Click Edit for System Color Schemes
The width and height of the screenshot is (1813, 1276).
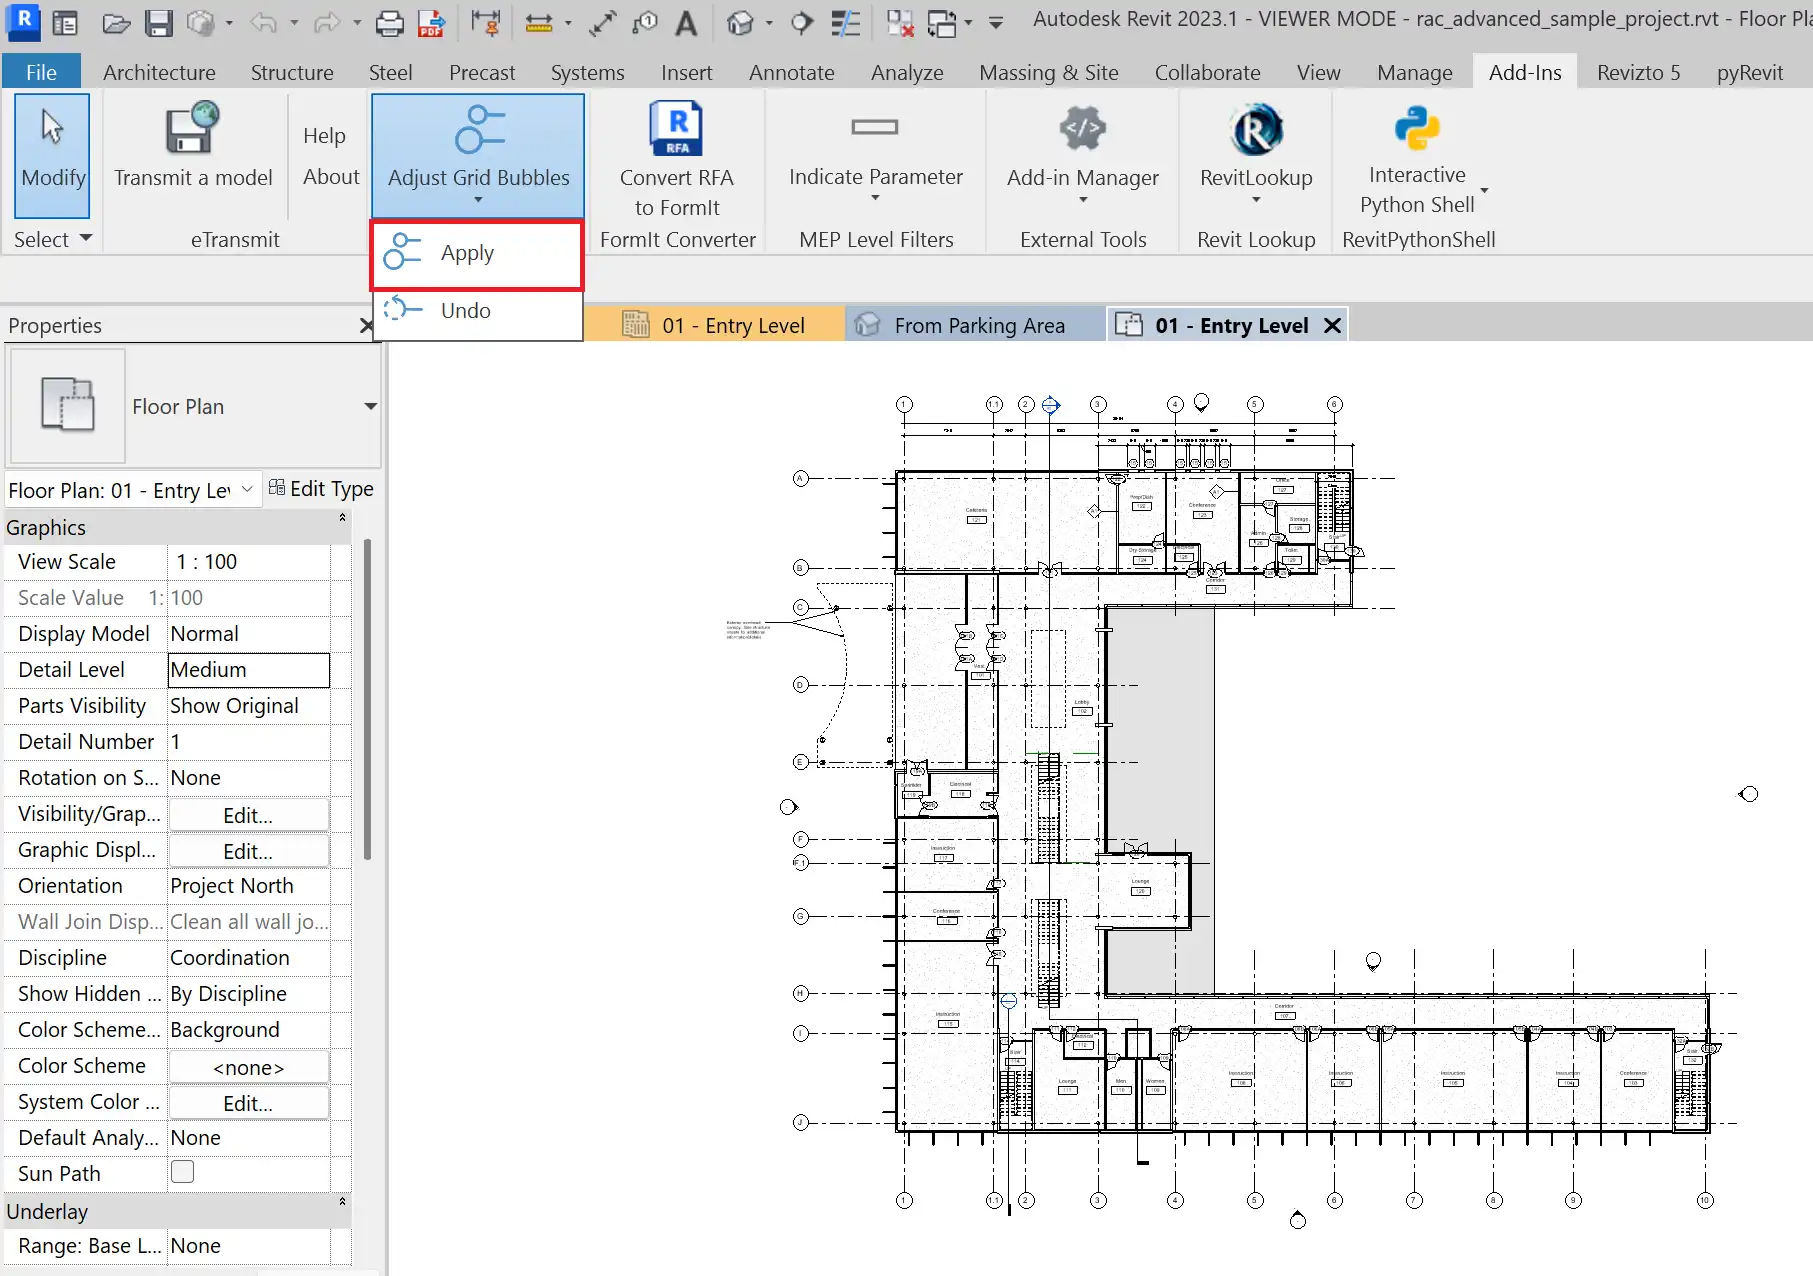[248, 1103]
